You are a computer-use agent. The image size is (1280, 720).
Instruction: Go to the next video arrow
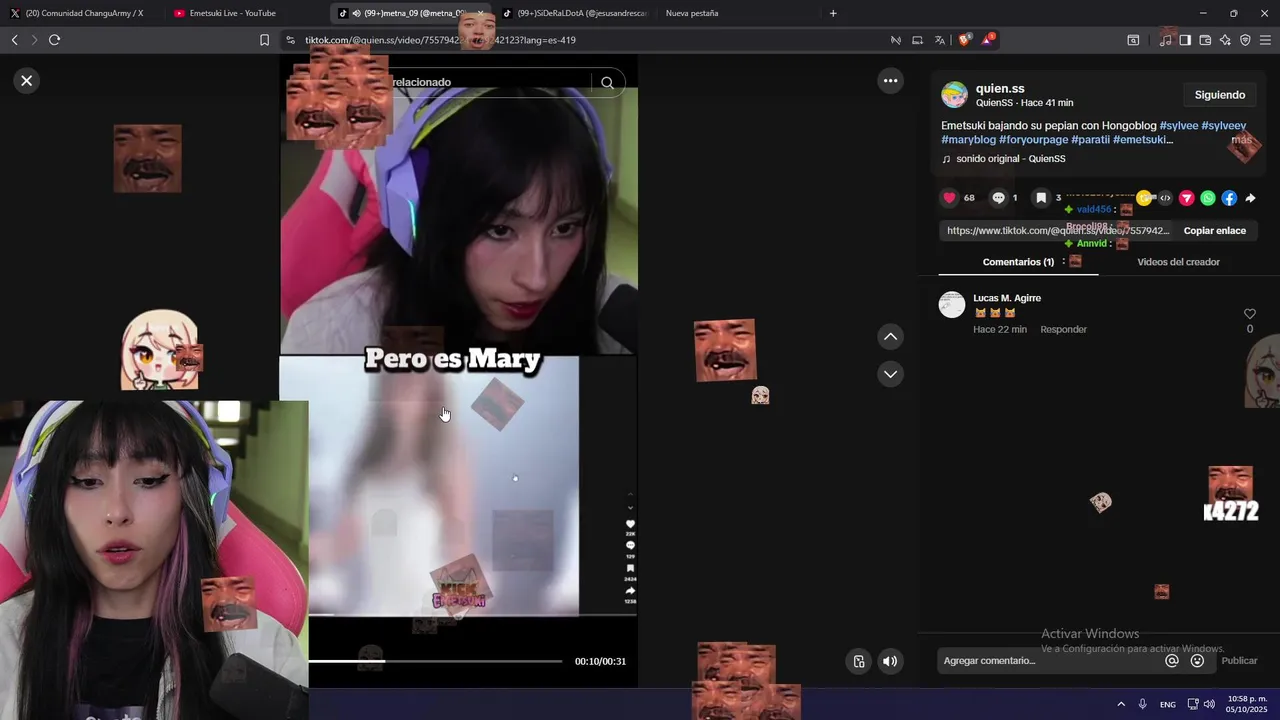point(890,374)
